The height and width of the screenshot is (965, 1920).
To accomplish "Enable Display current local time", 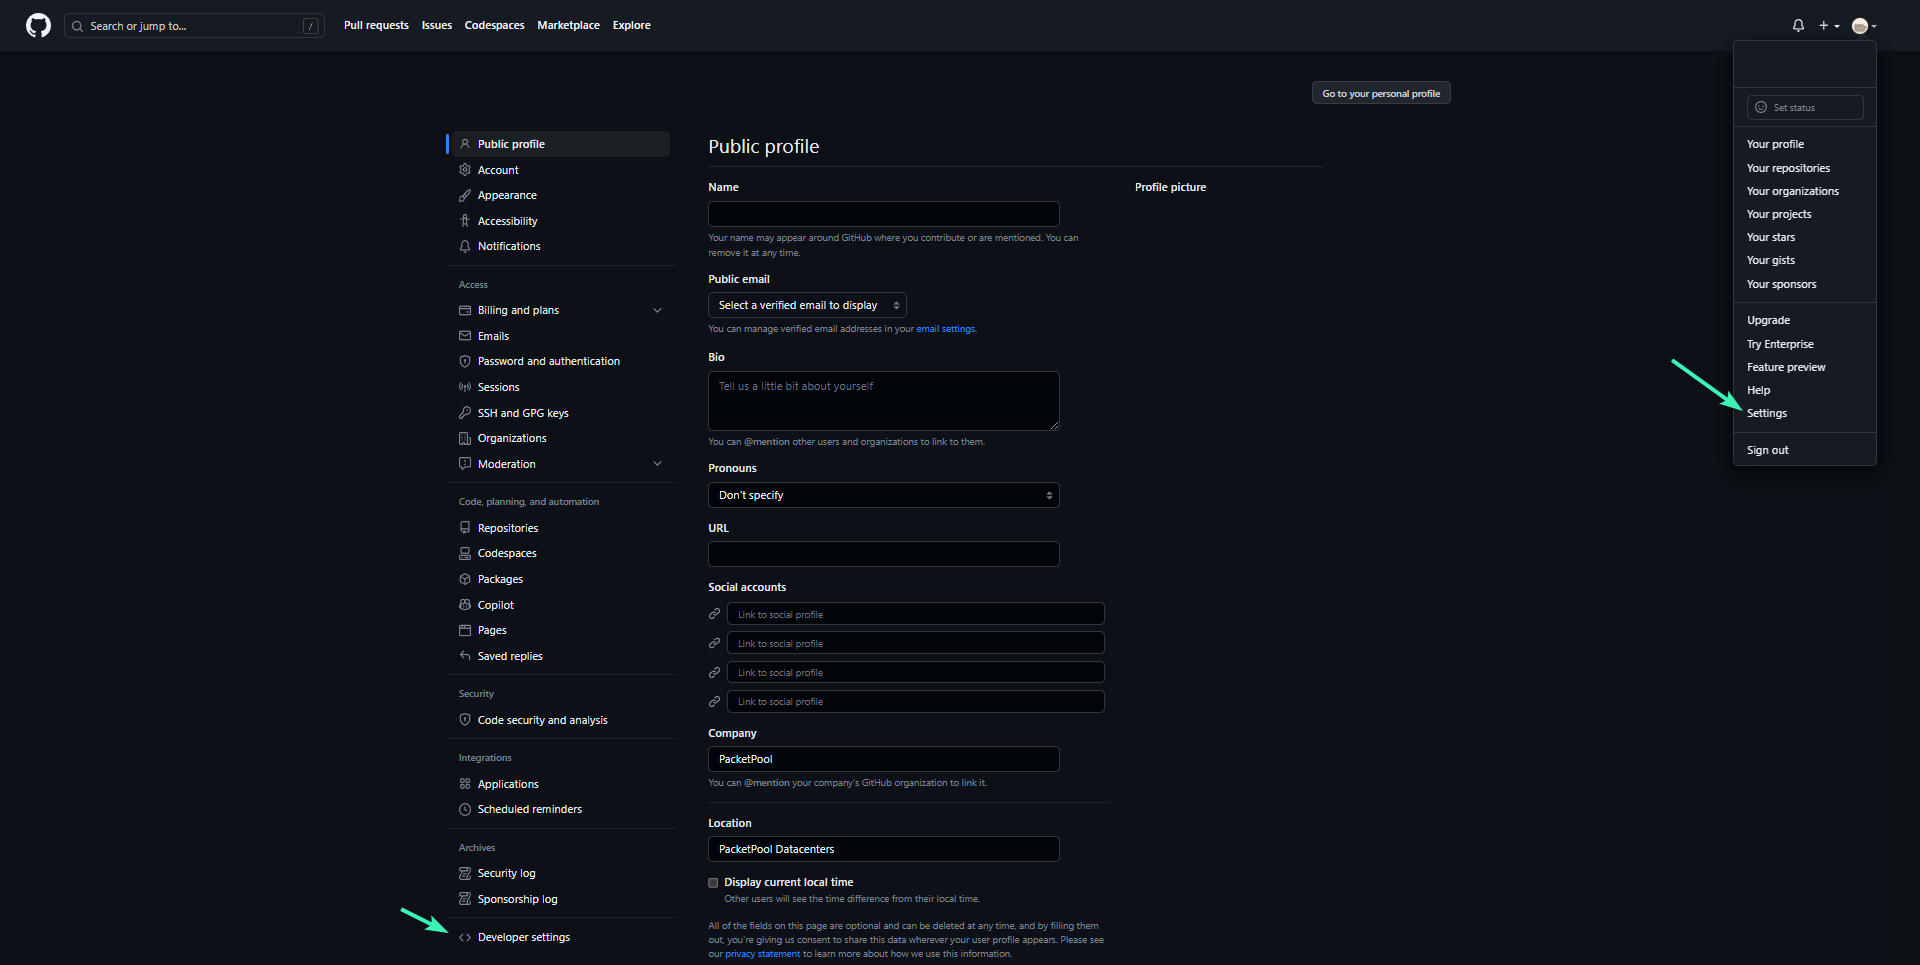I will click(x=713, y=882).
